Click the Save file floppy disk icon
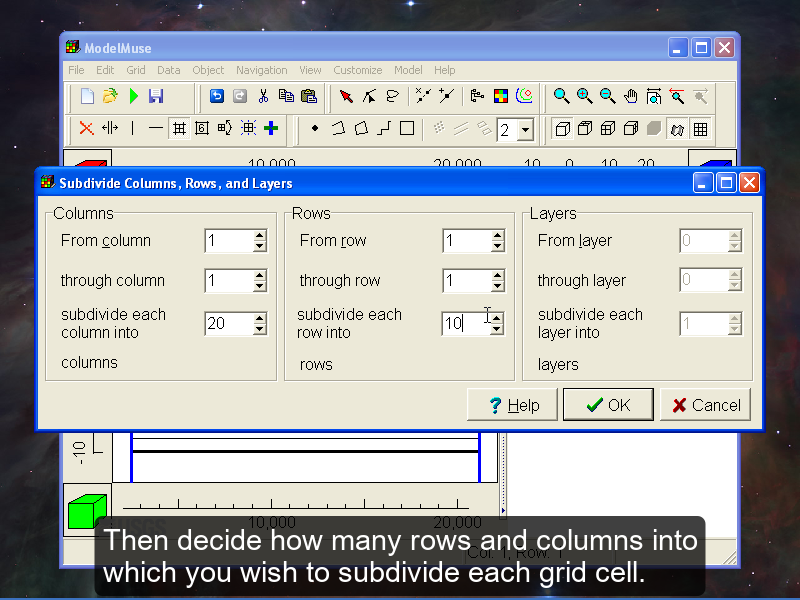Viewport: 800px width, 600px height. pos(156,97)
